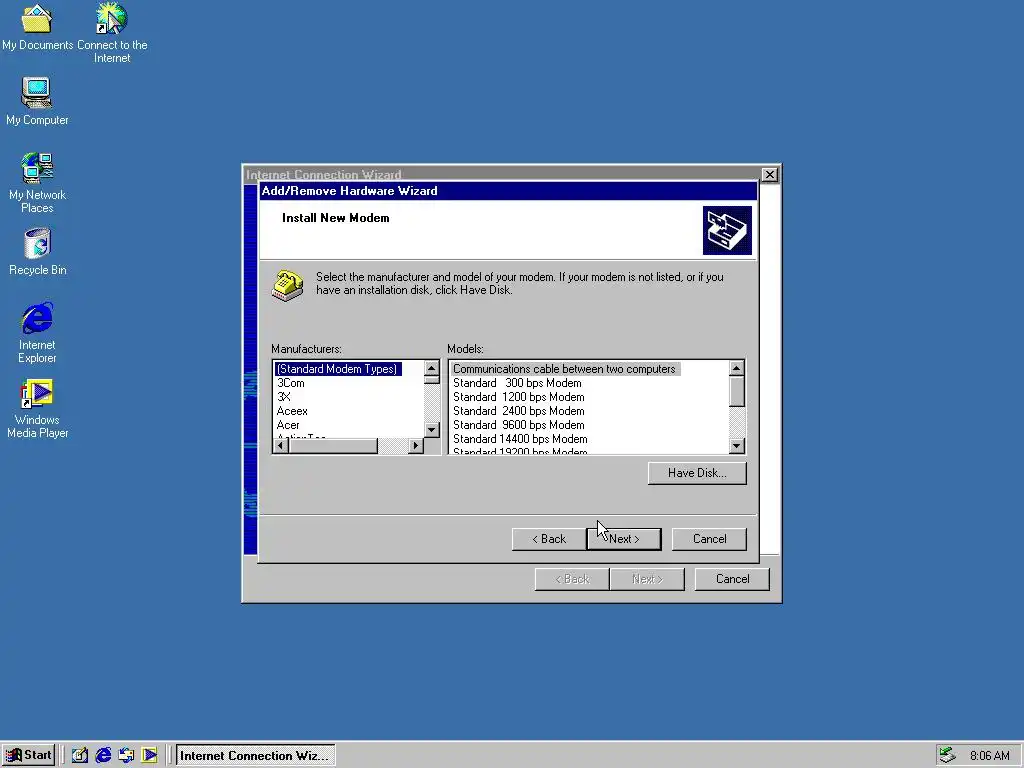Click Manufacturers list scroll right arrow
The height and width of the screenshot is (768, 1024).
click(416, 445)
